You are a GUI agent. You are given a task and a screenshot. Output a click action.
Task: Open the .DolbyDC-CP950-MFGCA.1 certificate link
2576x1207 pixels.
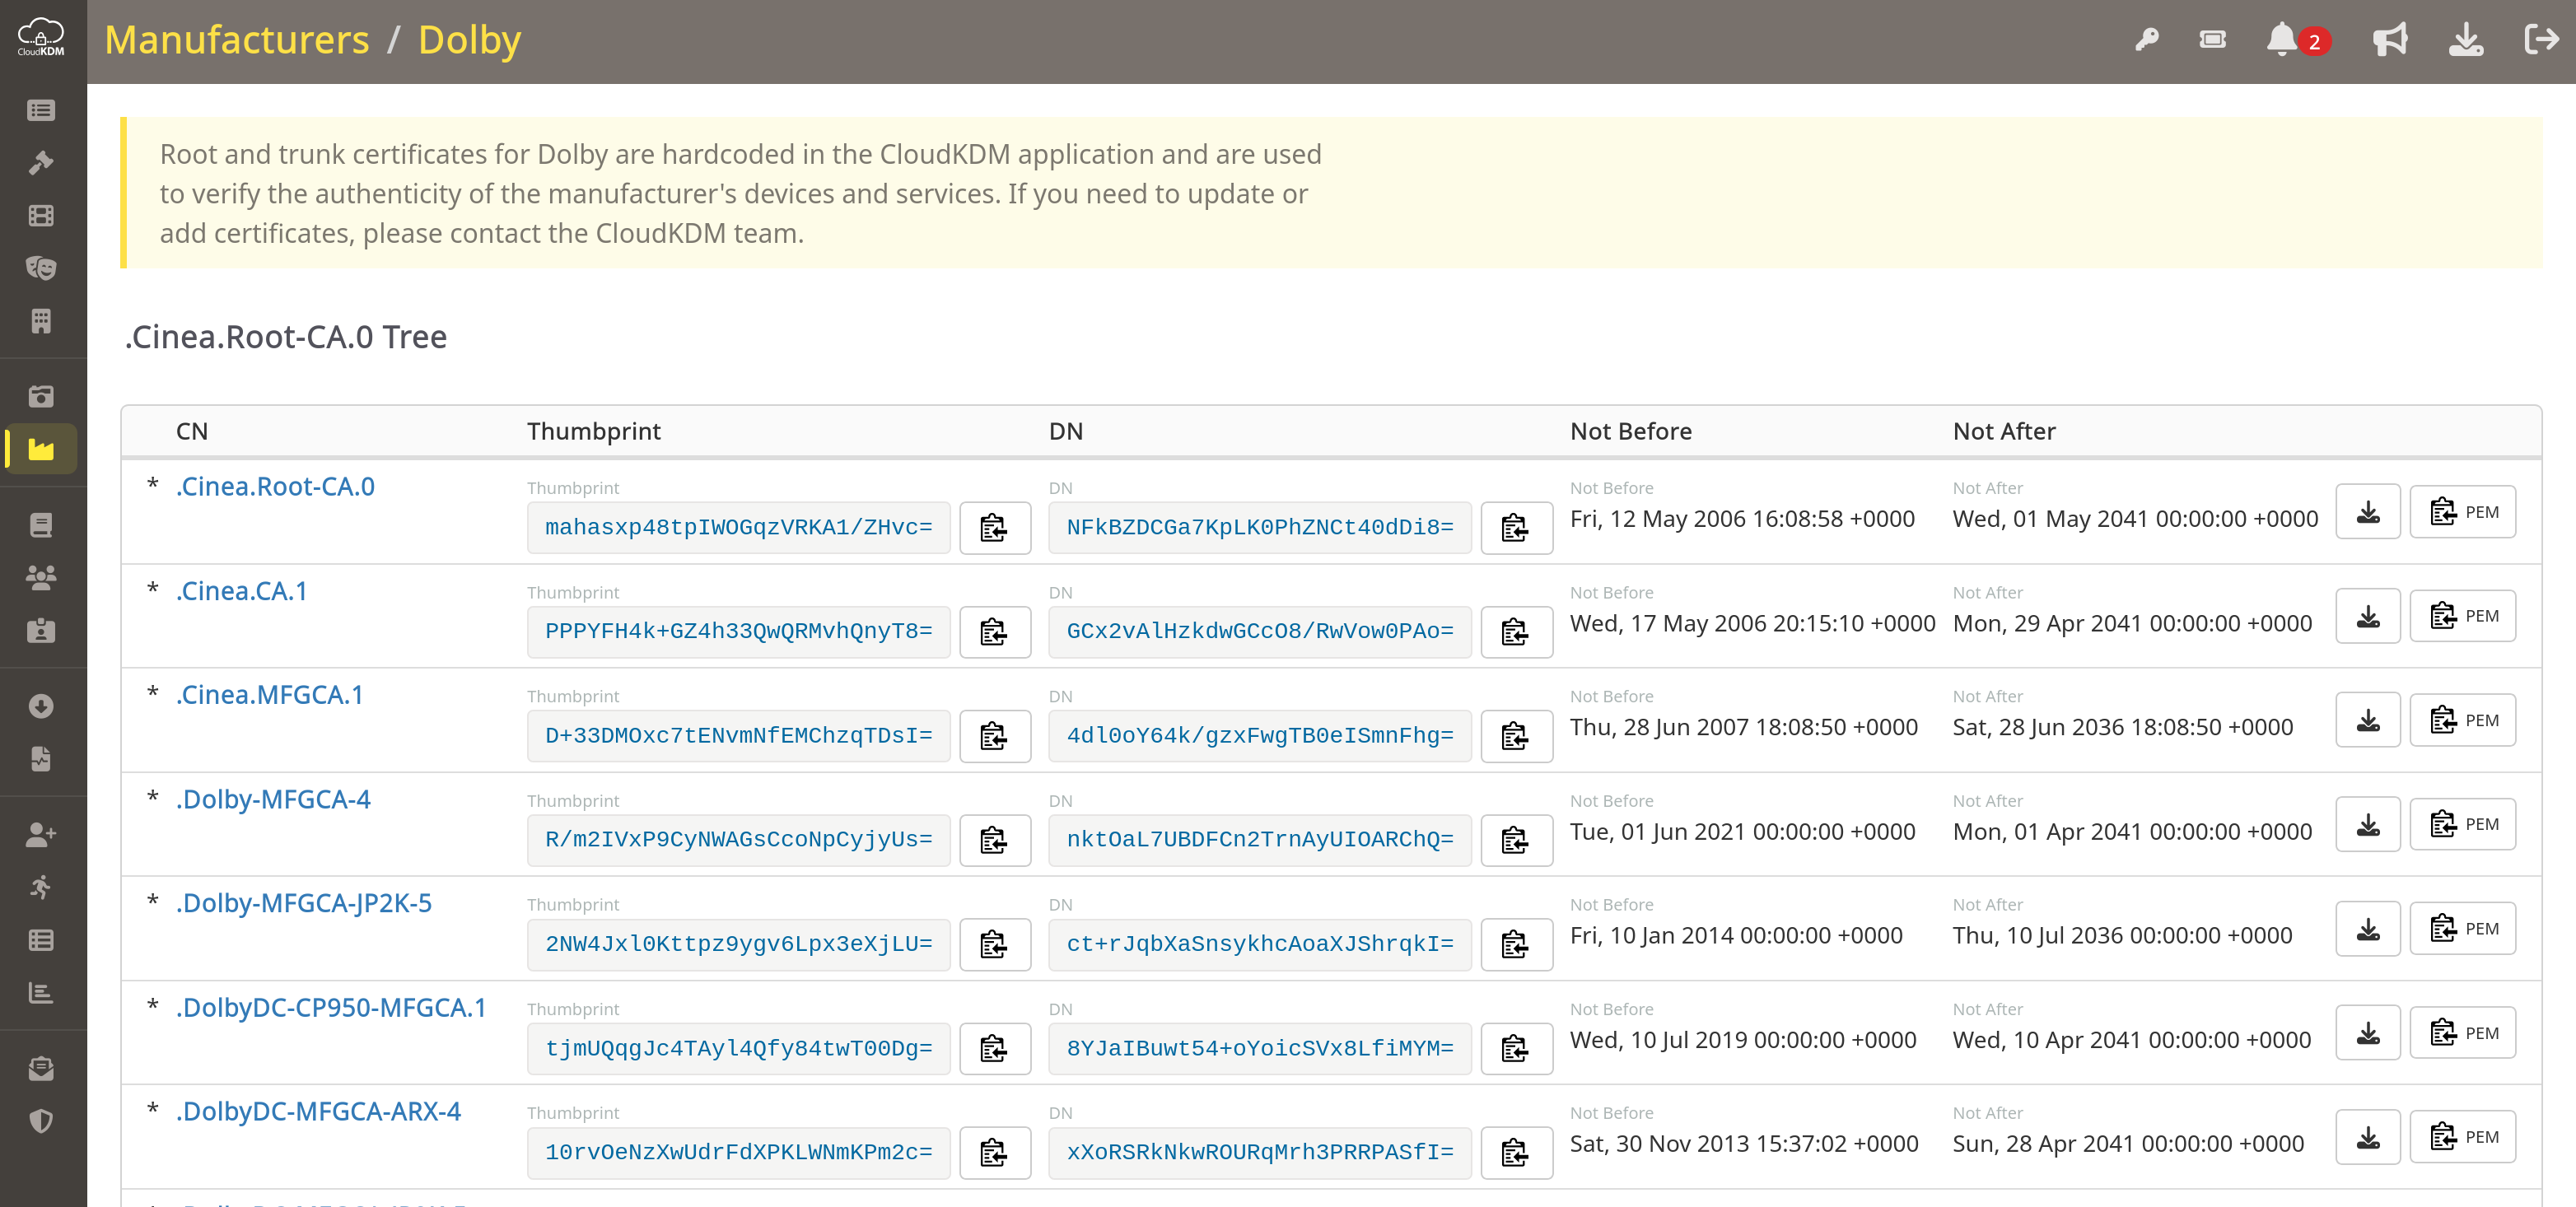[331, 1007]
